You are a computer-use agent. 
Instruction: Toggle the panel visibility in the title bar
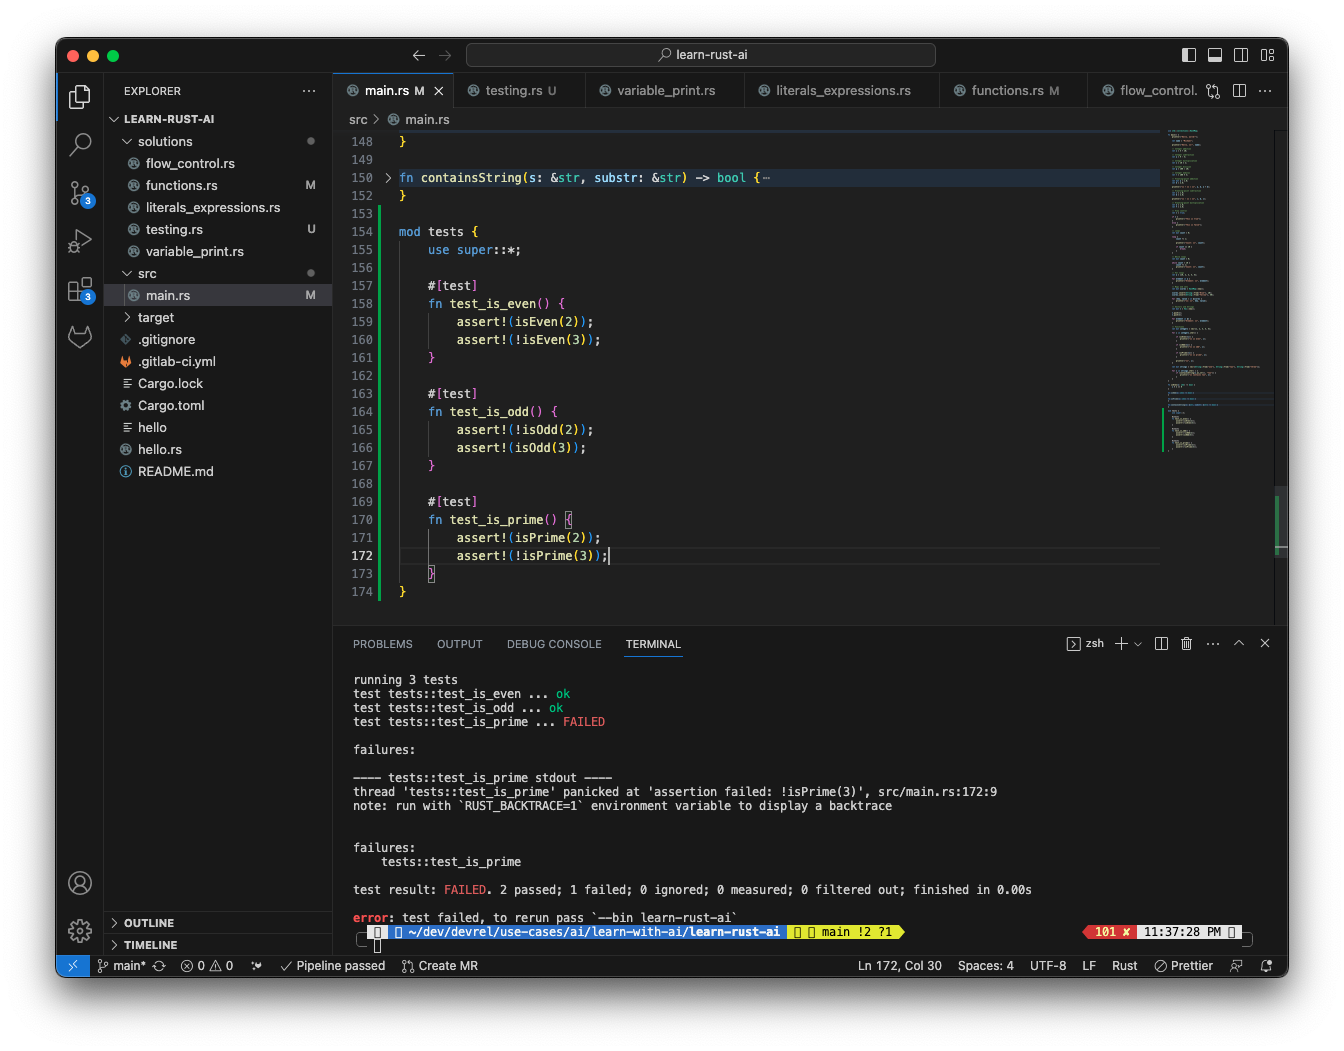[1214, 55]
